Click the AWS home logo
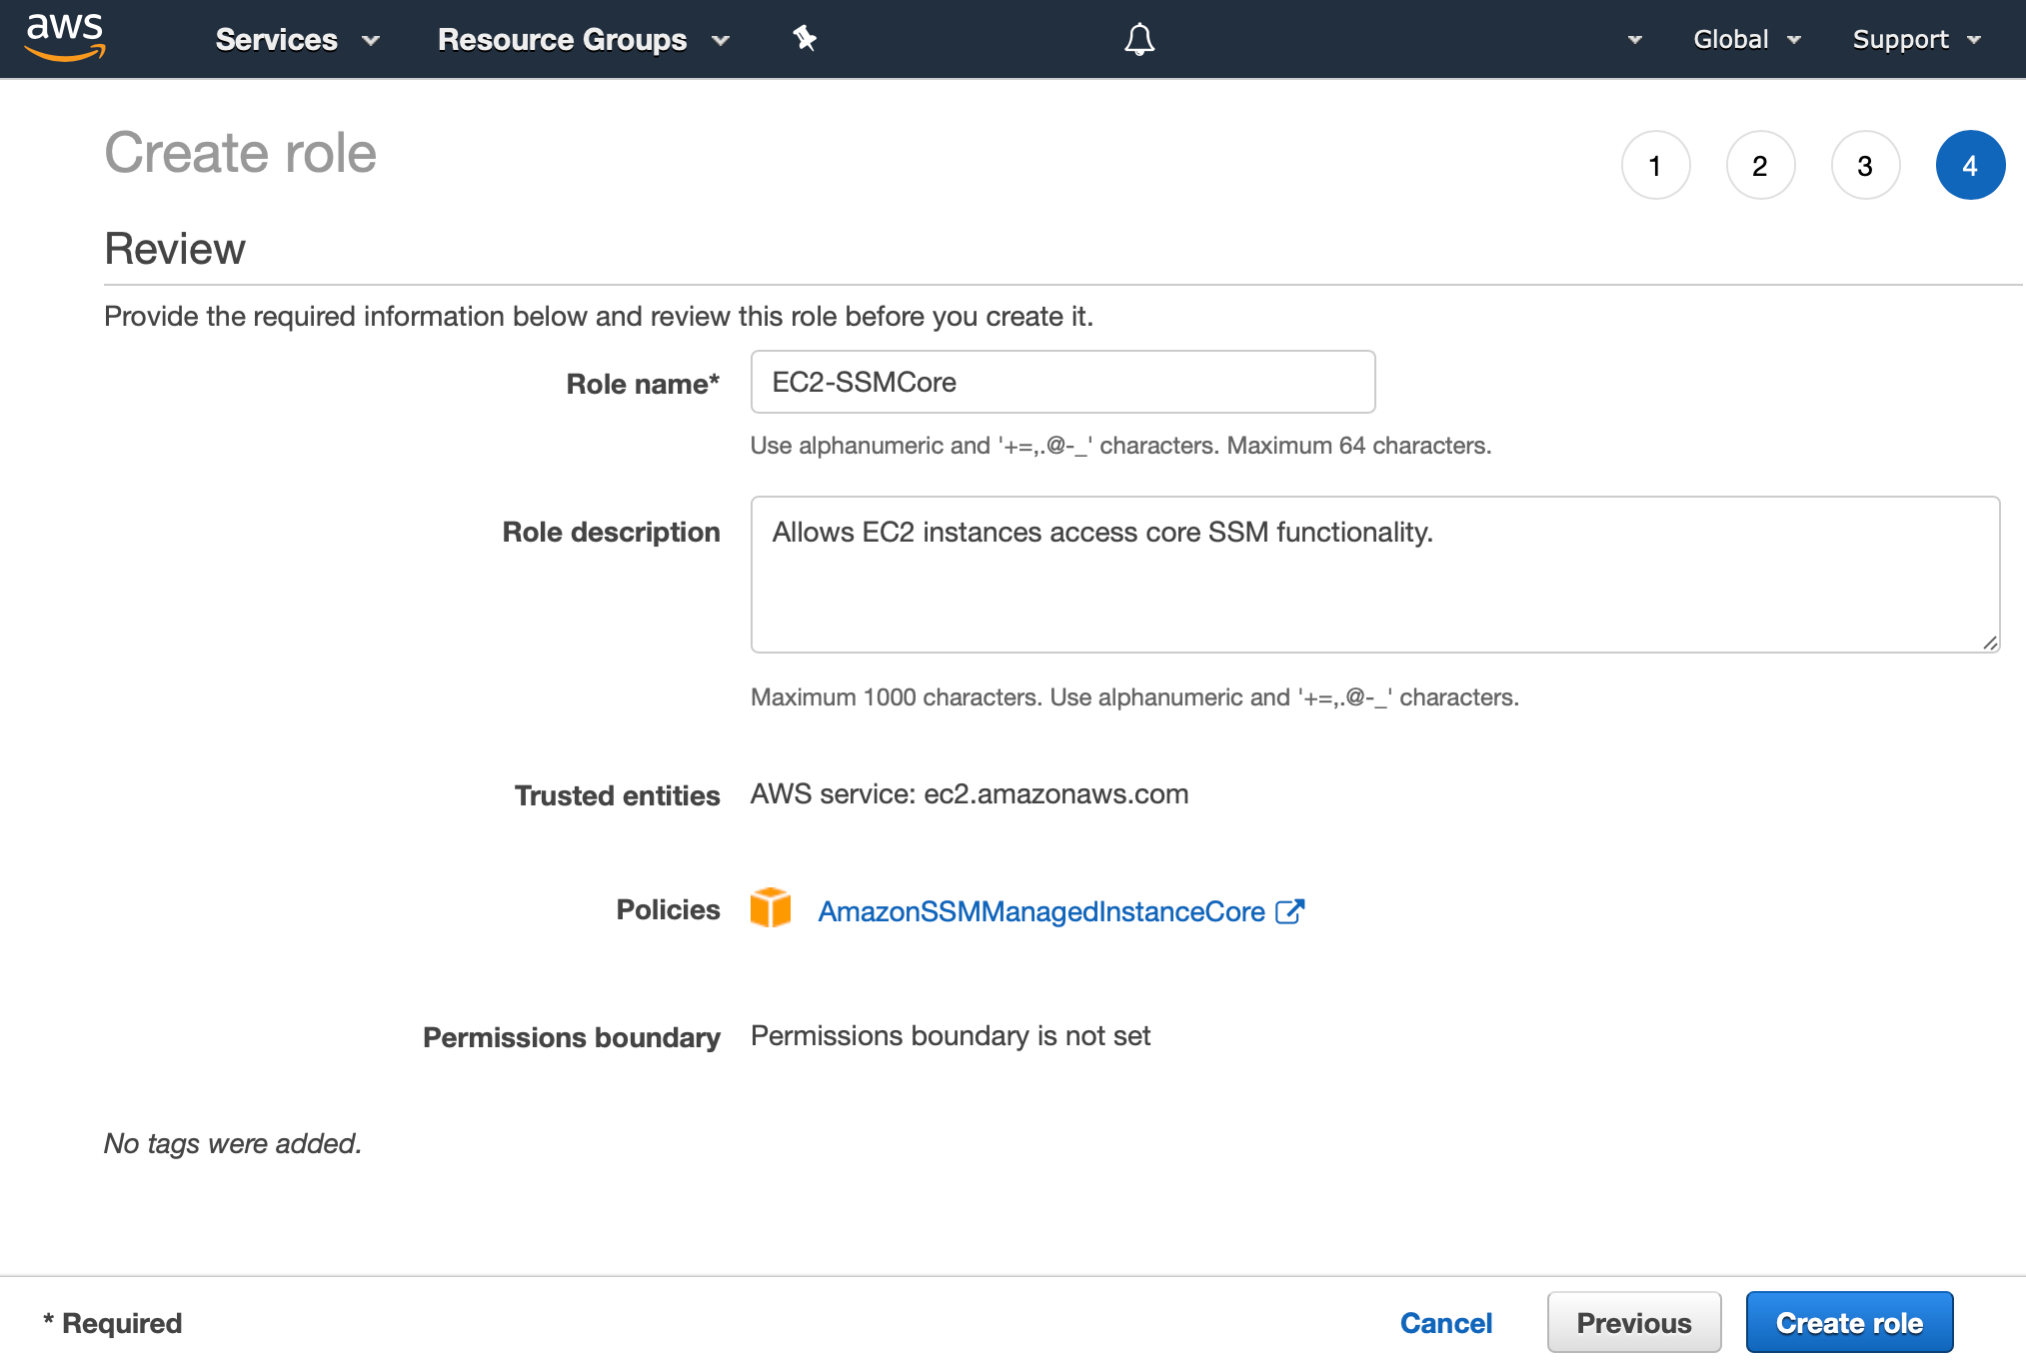Screen dimensions: 2026x1368 pos(63,38)
